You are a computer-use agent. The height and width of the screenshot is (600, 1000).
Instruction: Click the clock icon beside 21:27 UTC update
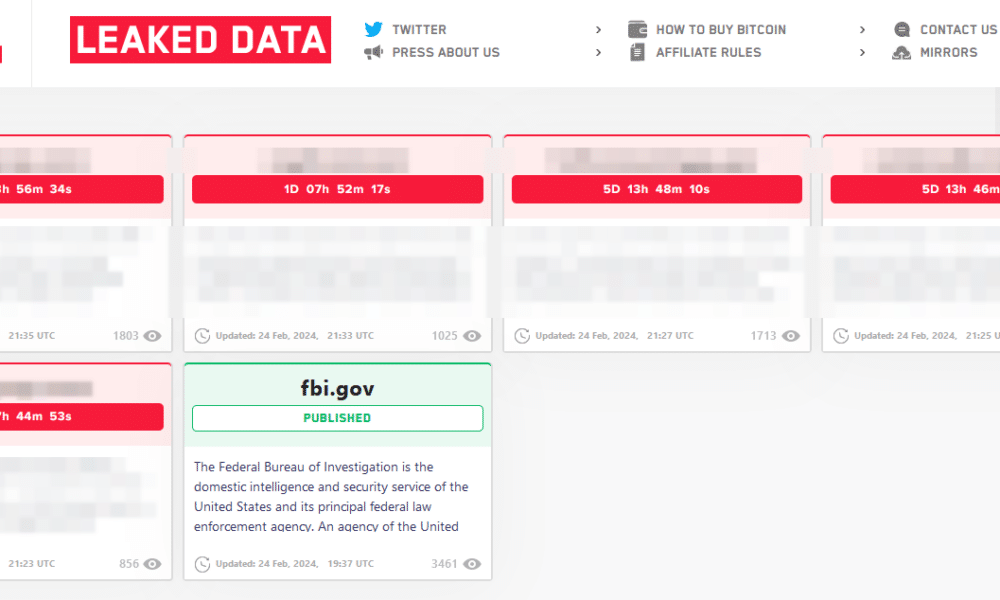(x=522, y=336)
